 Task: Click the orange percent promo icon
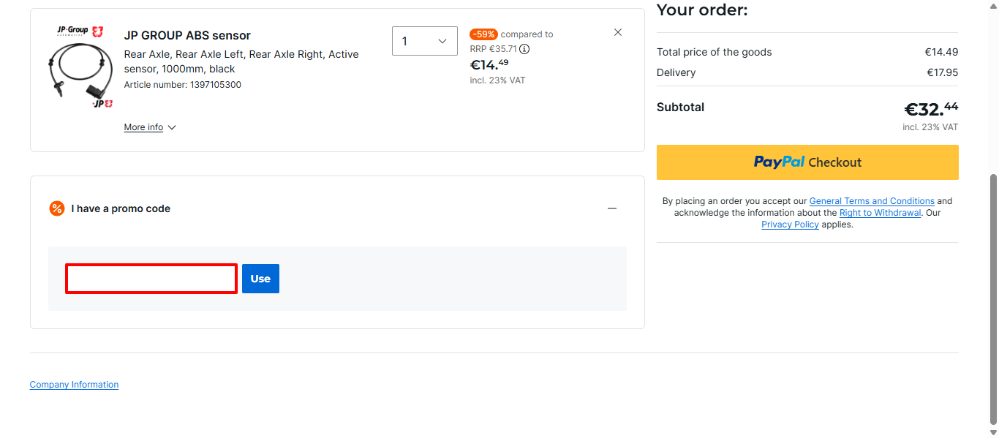(57, 208)
